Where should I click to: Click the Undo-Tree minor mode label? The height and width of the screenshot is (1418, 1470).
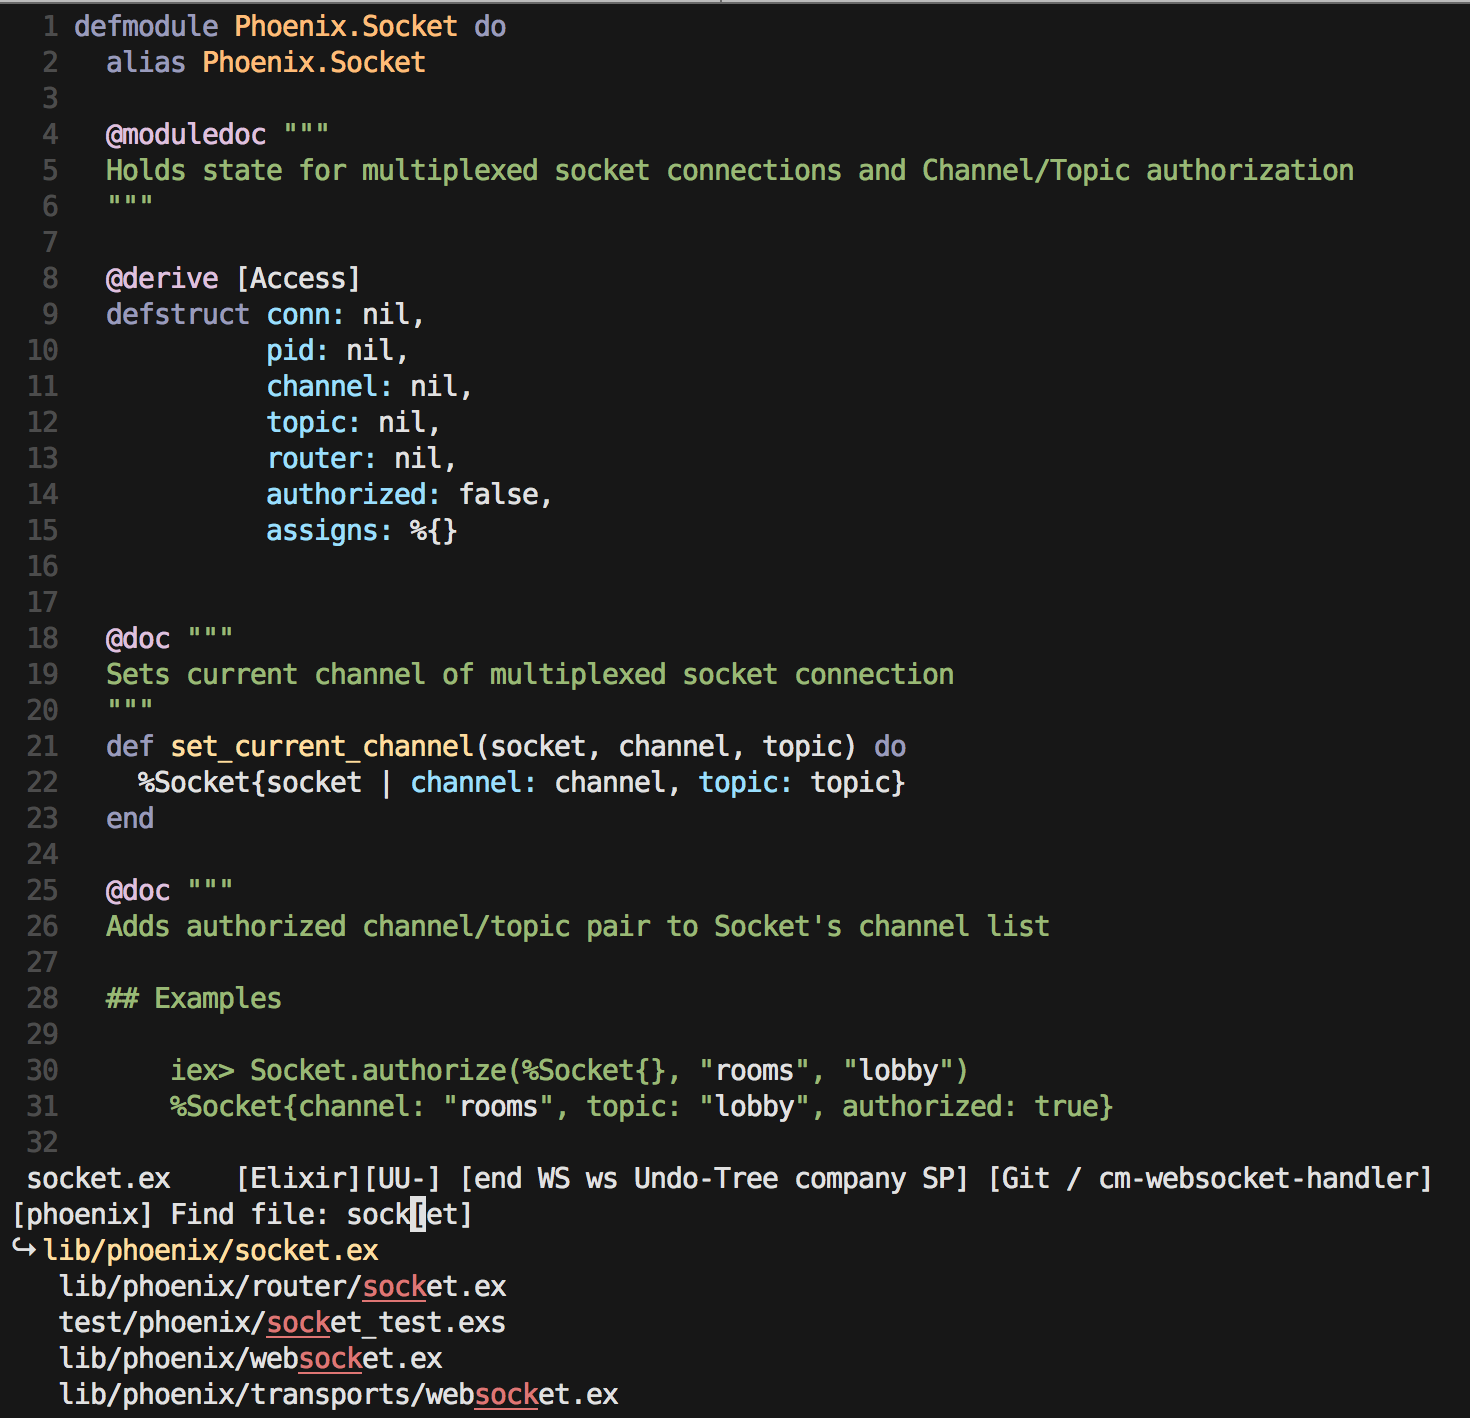point(706,1178)
